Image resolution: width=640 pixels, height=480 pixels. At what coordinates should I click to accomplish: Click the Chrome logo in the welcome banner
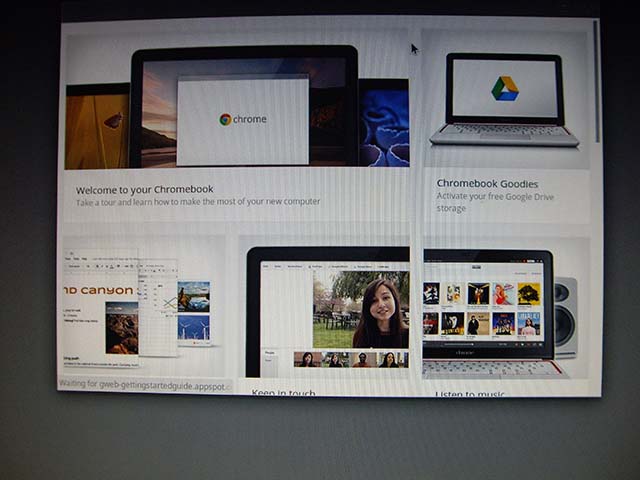[x=226, y=119]
